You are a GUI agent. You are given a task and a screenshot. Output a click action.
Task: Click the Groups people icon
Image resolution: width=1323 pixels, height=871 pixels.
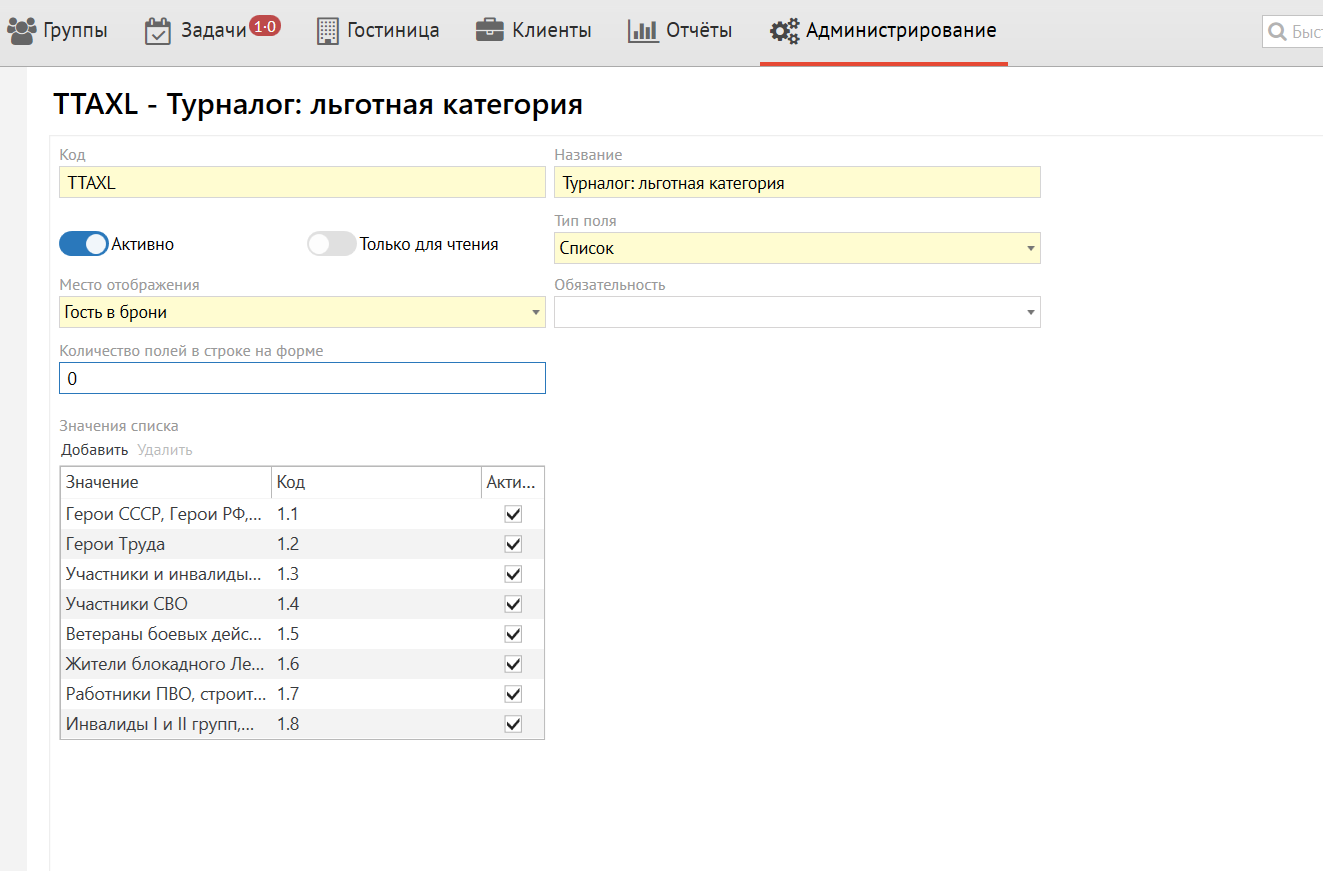[x=22, y=30]
